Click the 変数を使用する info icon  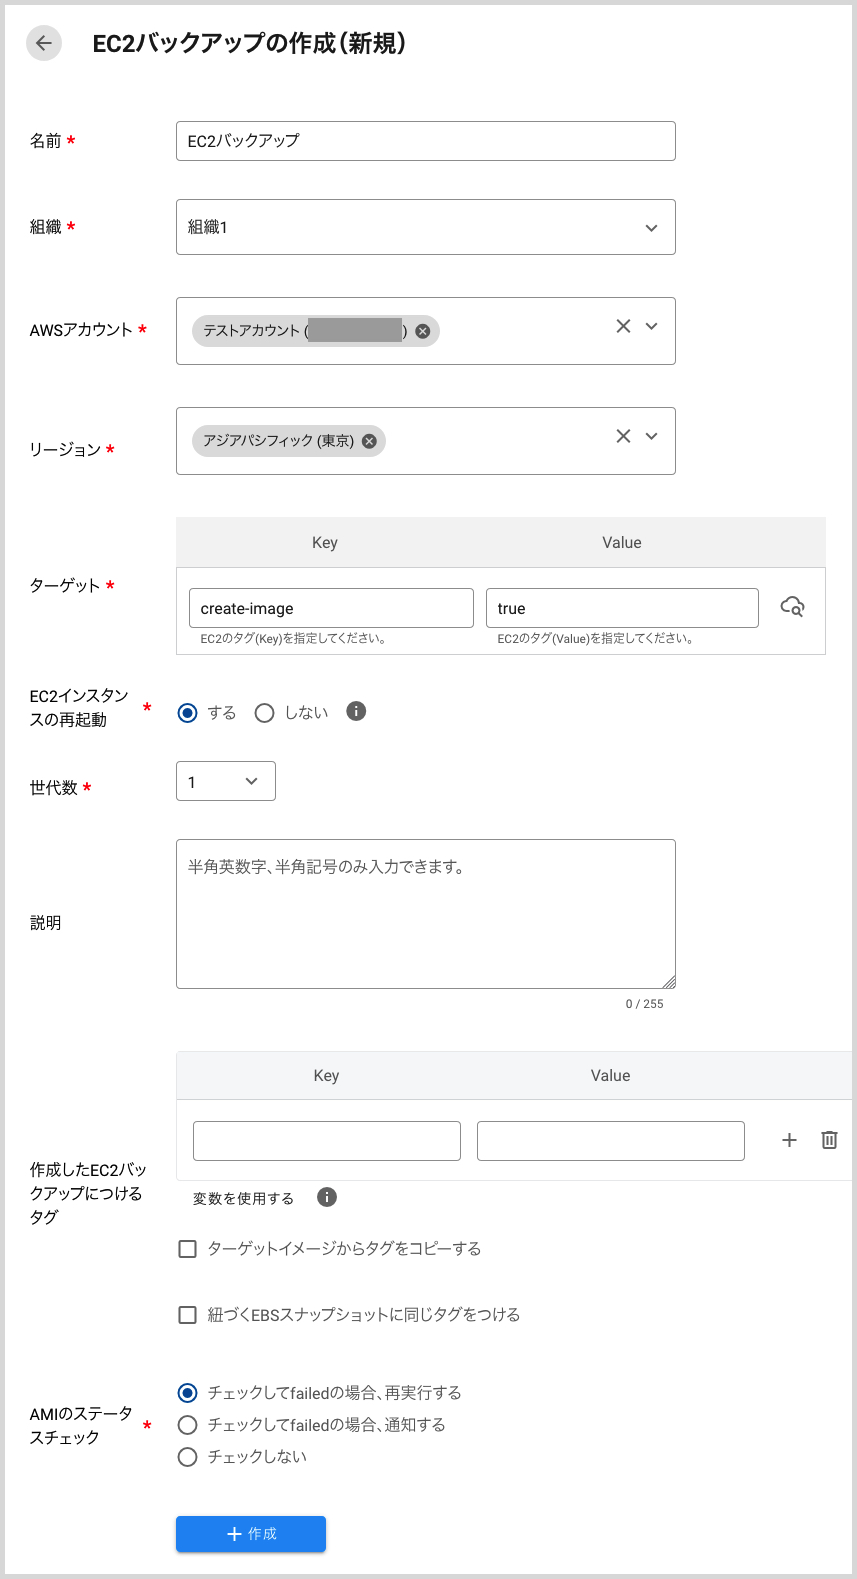327,1197
